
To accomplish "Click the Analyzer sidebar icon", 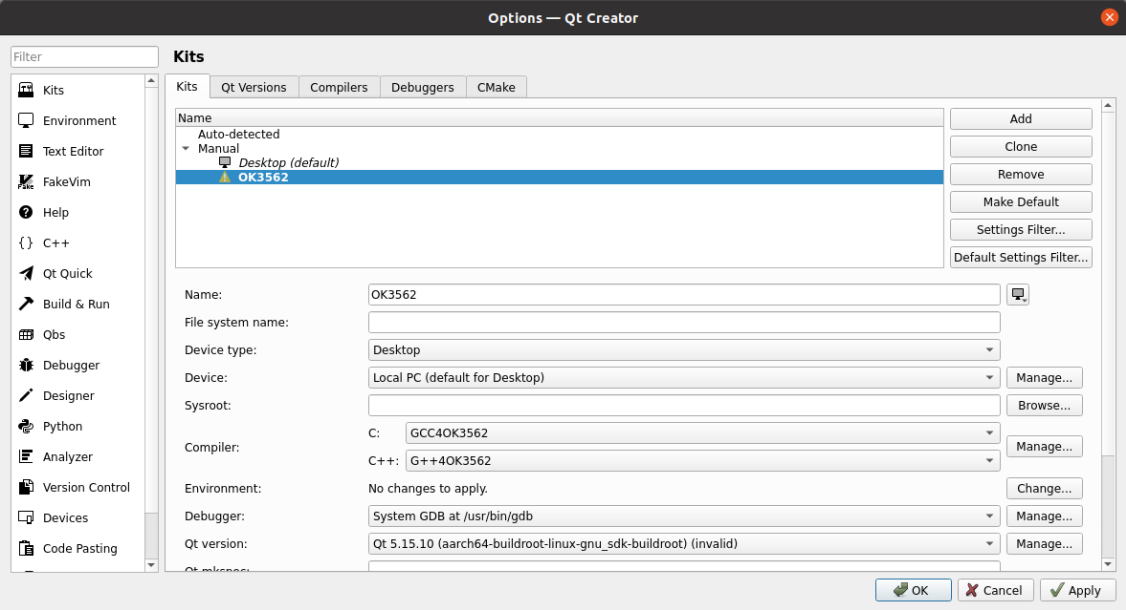I will coord(27,457).
